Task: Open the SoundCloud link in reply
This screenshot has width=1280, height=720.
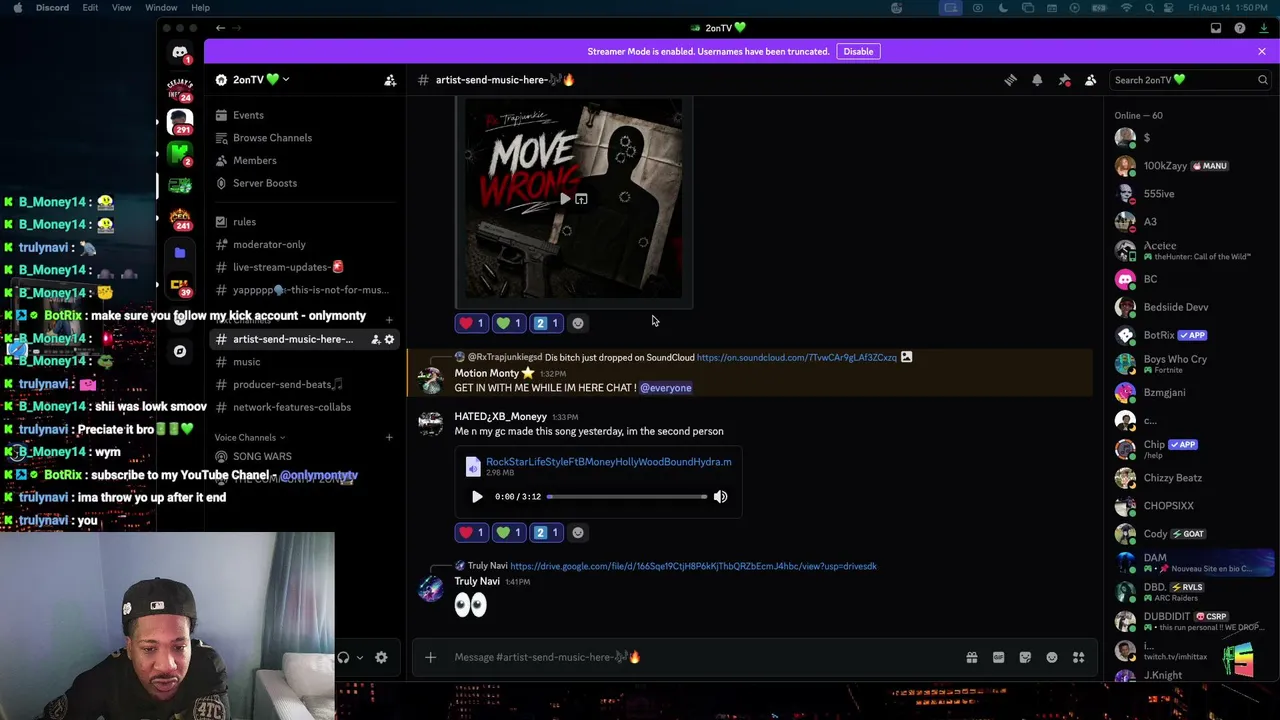Action: coord(797,357)
